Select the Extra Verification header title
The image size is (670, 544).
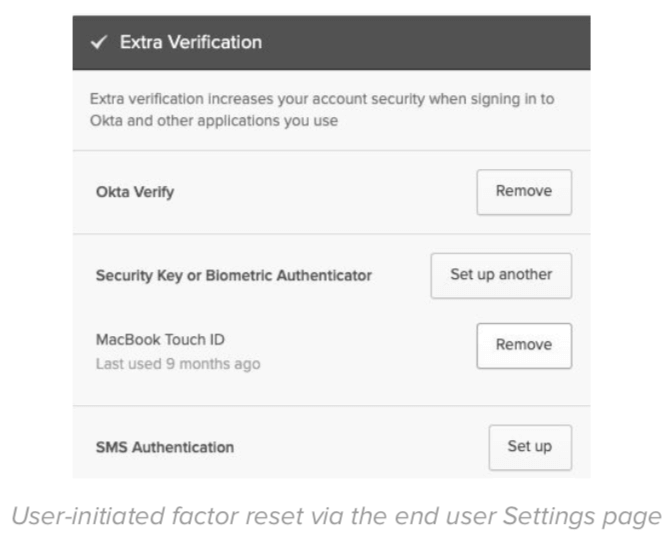point(190,43)
